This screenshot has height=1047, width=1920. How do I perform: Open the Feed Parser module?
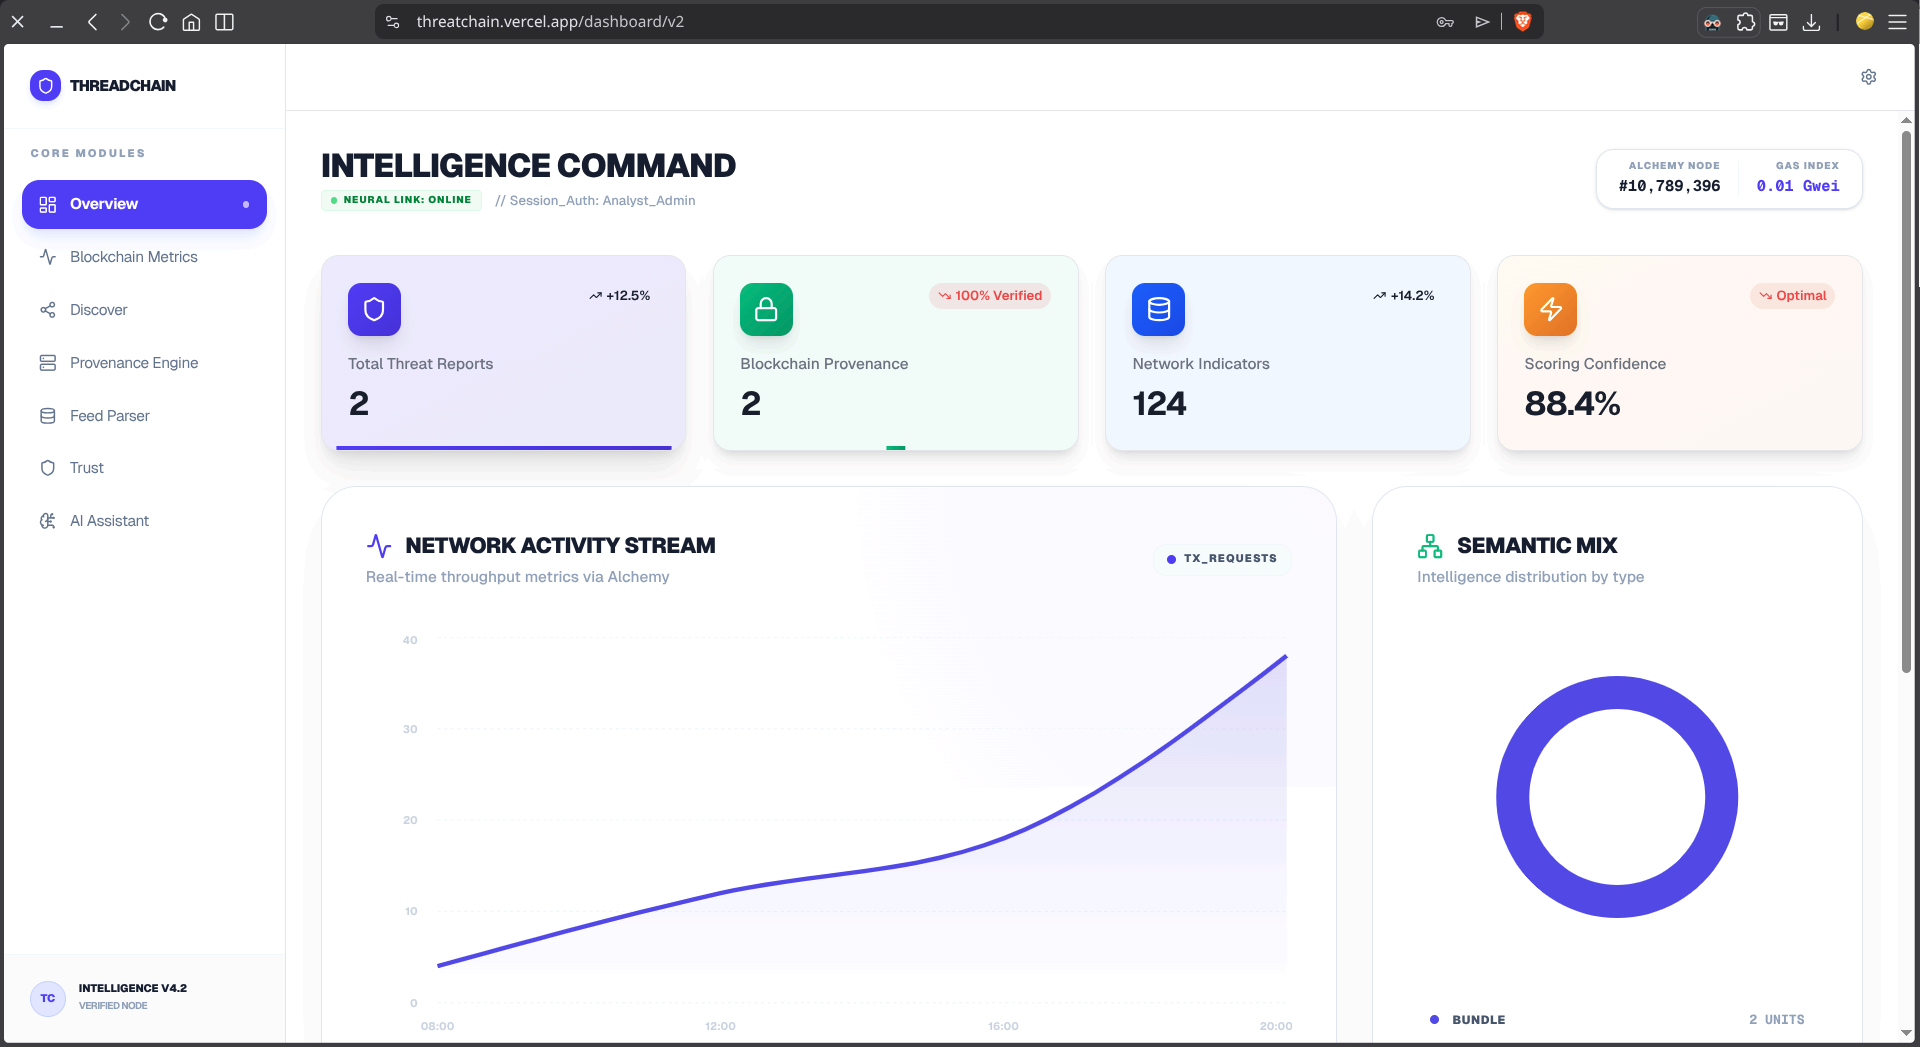144,416
